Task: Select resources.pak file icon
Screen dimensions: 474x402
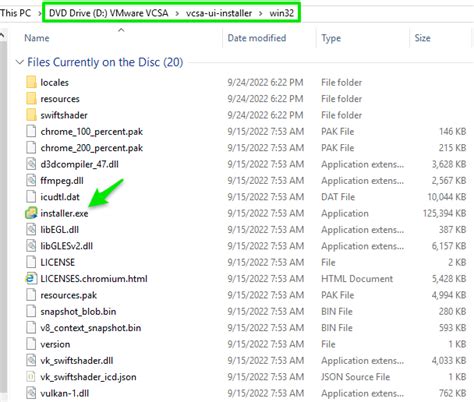Action: pyautogui.click(x=31, y=295)
